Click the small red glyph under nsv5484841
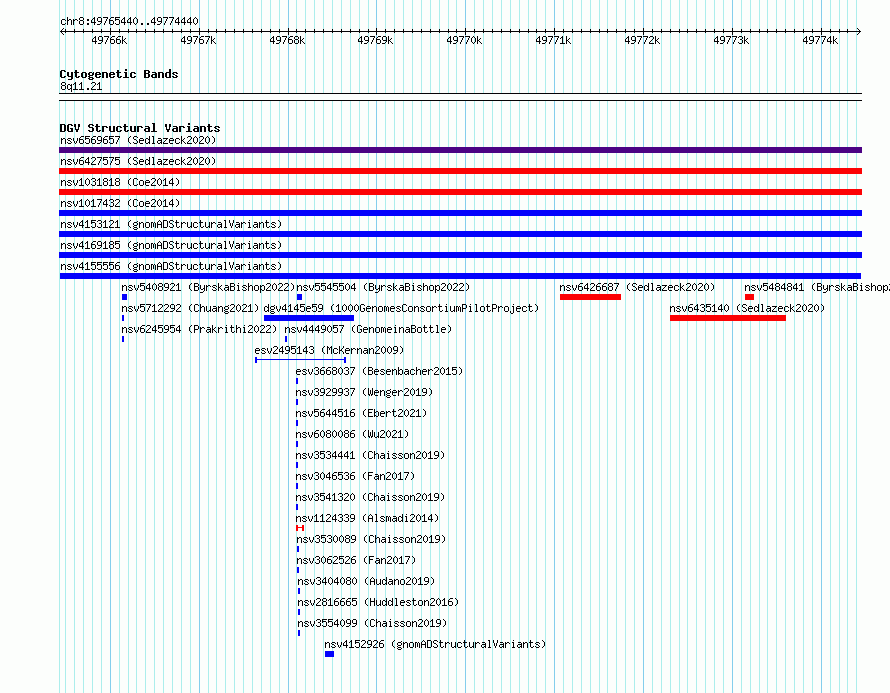Screen dimensions: 890x693 (x=749, y=297)
